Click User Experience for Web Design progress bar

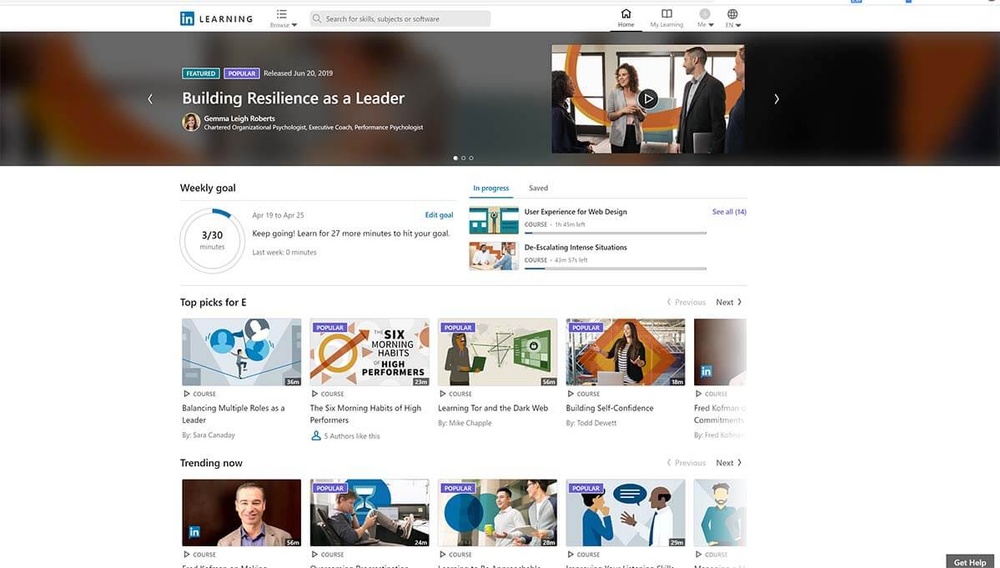click(x=615, y=233)
